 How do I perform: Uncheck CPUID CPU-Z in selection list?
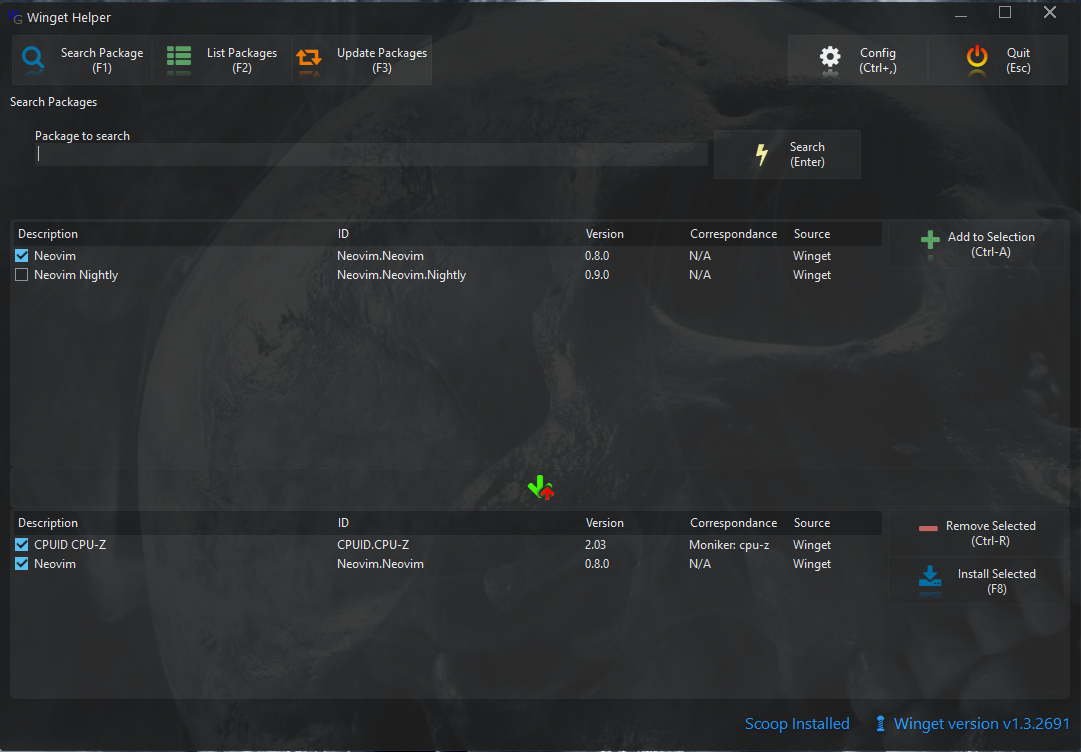point(21,545)
